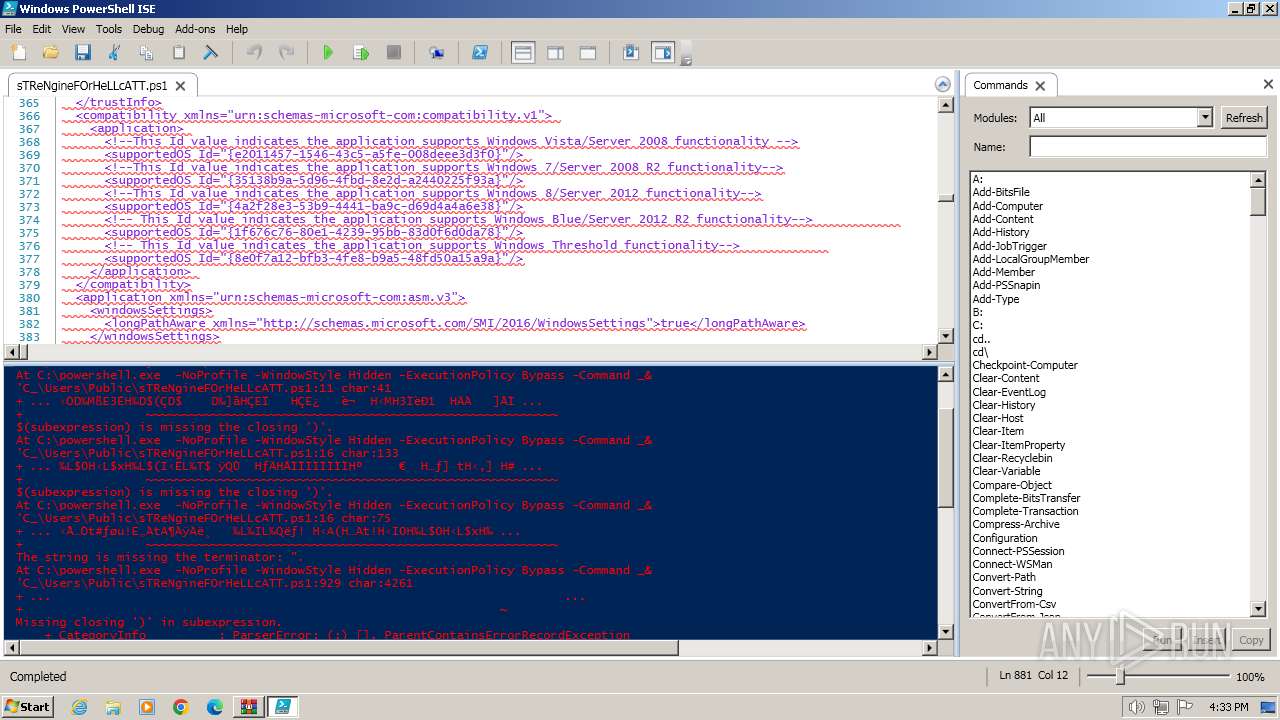Click the console pane scroll up arrow
1280x720 pixels.
(946, 374)
